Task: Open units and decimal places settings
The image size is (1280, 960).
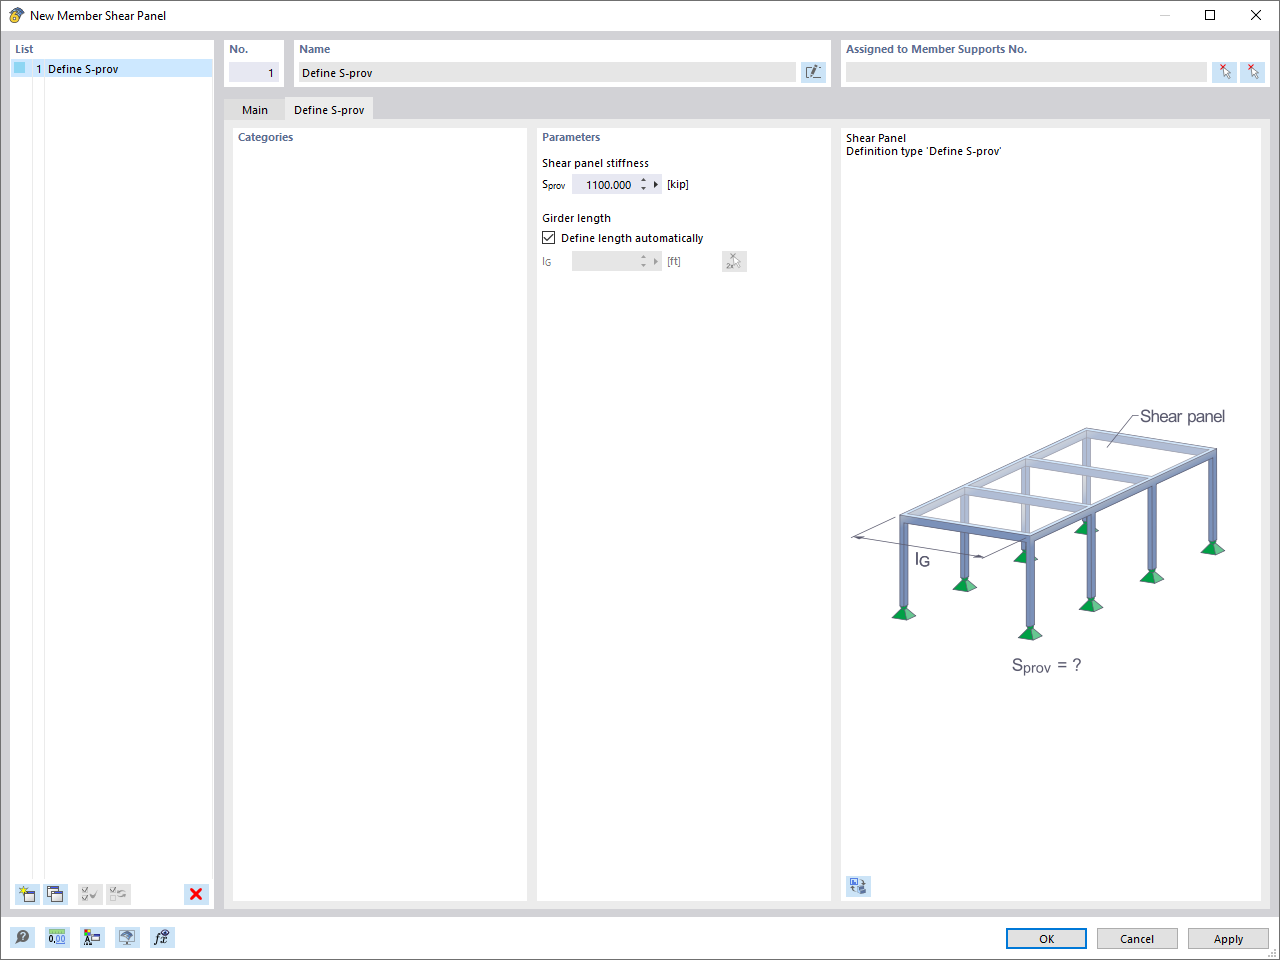Action: pos(57,937)
